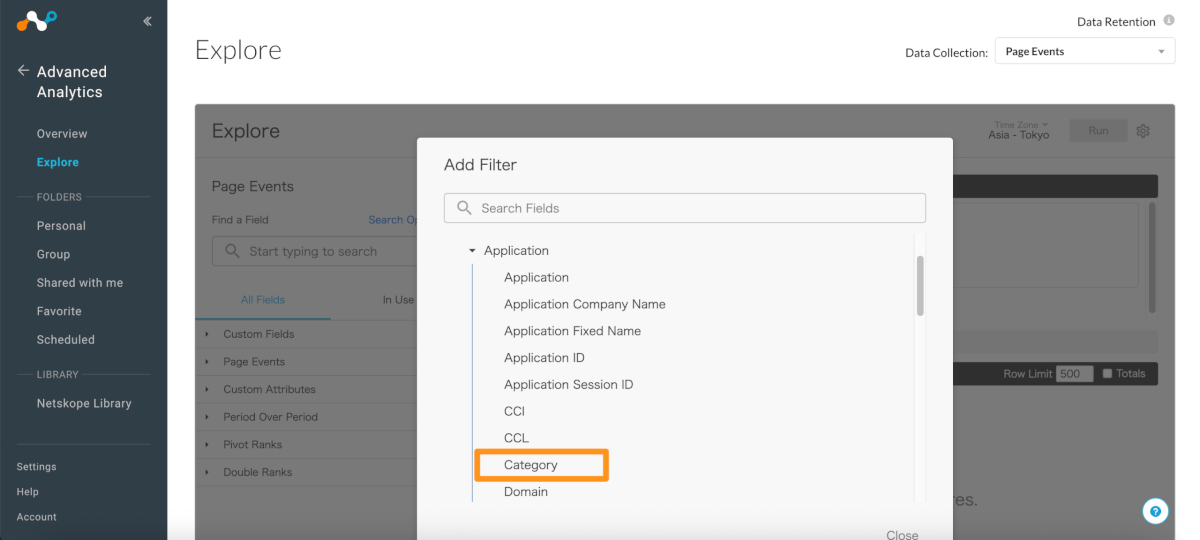This screenshot has height=540, width=1200.
Task: Collapse the sidebar with double chevron
Action: point(147,21)
